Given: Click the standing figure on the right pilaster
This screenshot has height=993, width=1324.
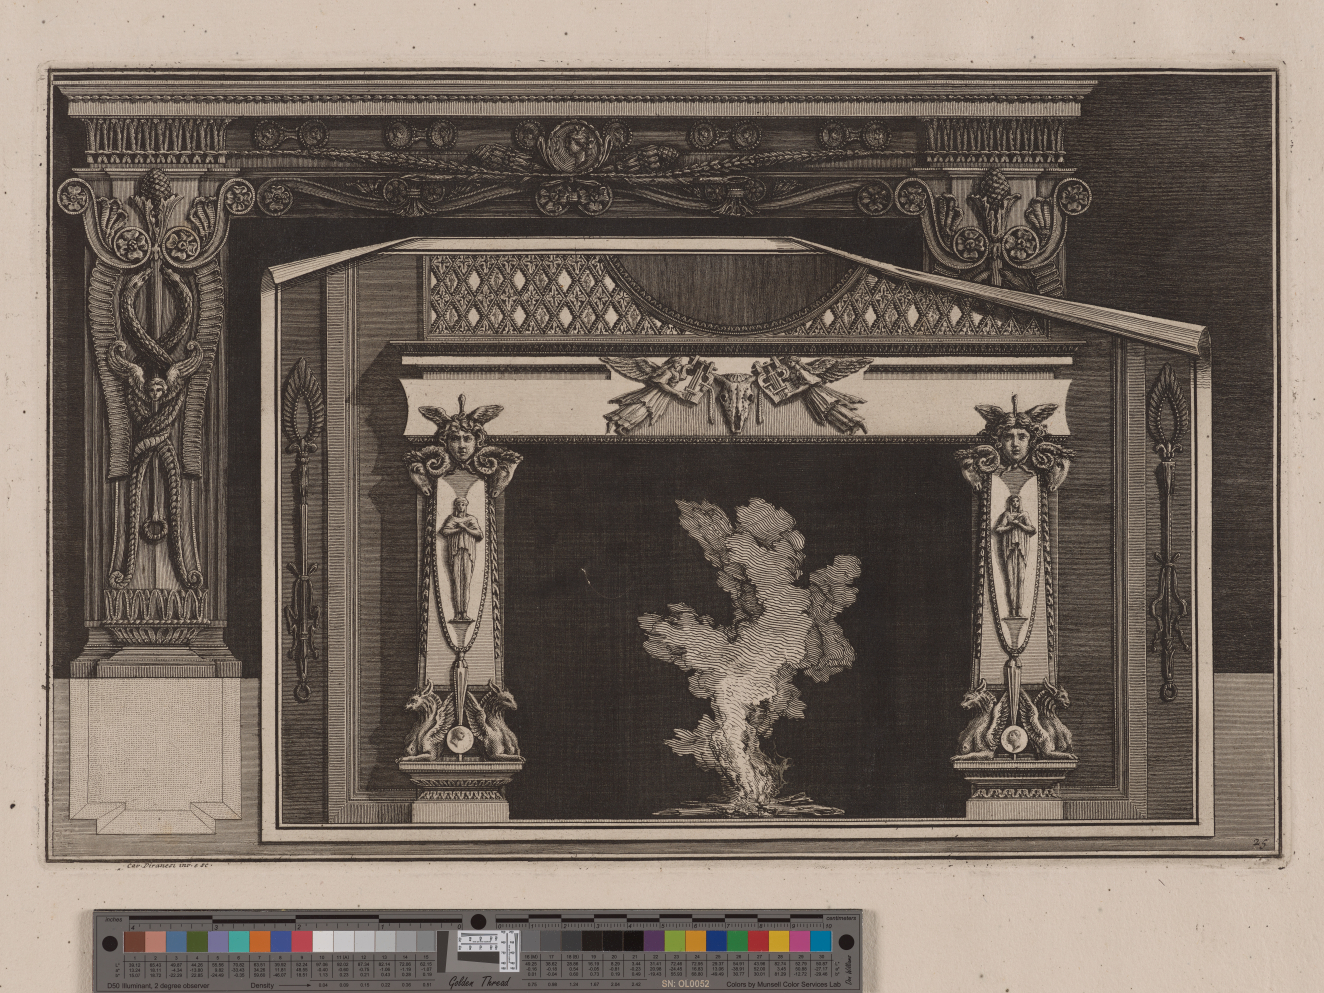Looking at the screenshot, I should [1013, 555].
